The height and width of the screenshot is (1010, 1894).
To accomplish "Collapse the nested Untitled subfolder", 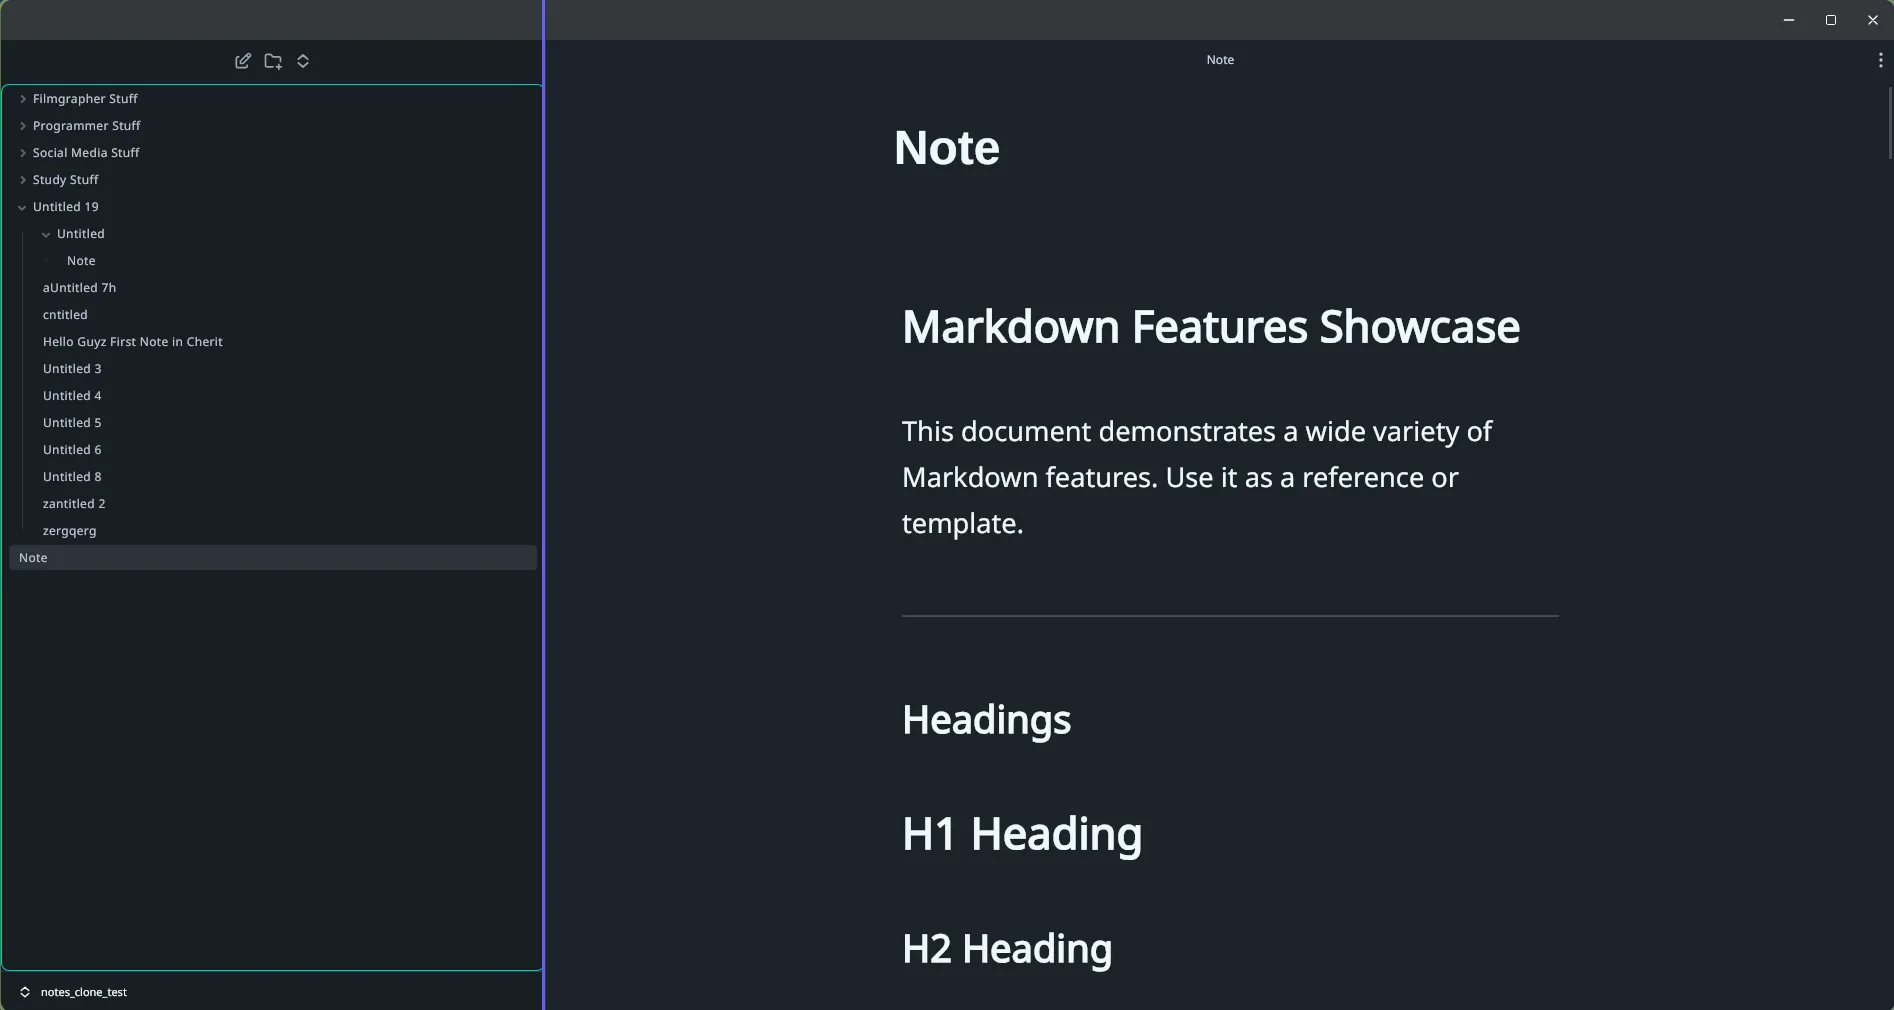I will click(x=46, y=234).
